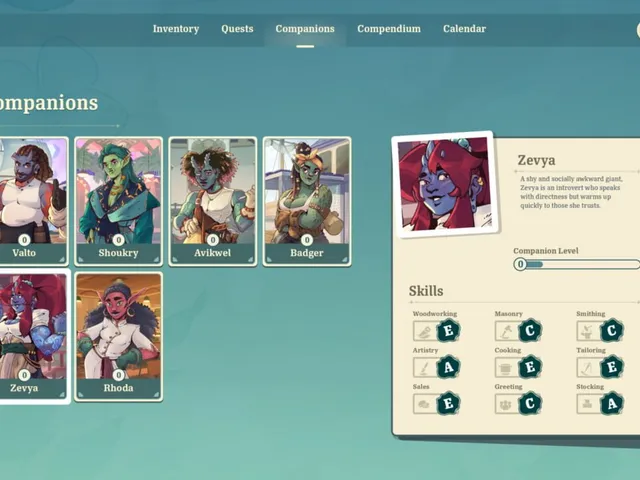Pick the Badger companion card

pos(307,201)
